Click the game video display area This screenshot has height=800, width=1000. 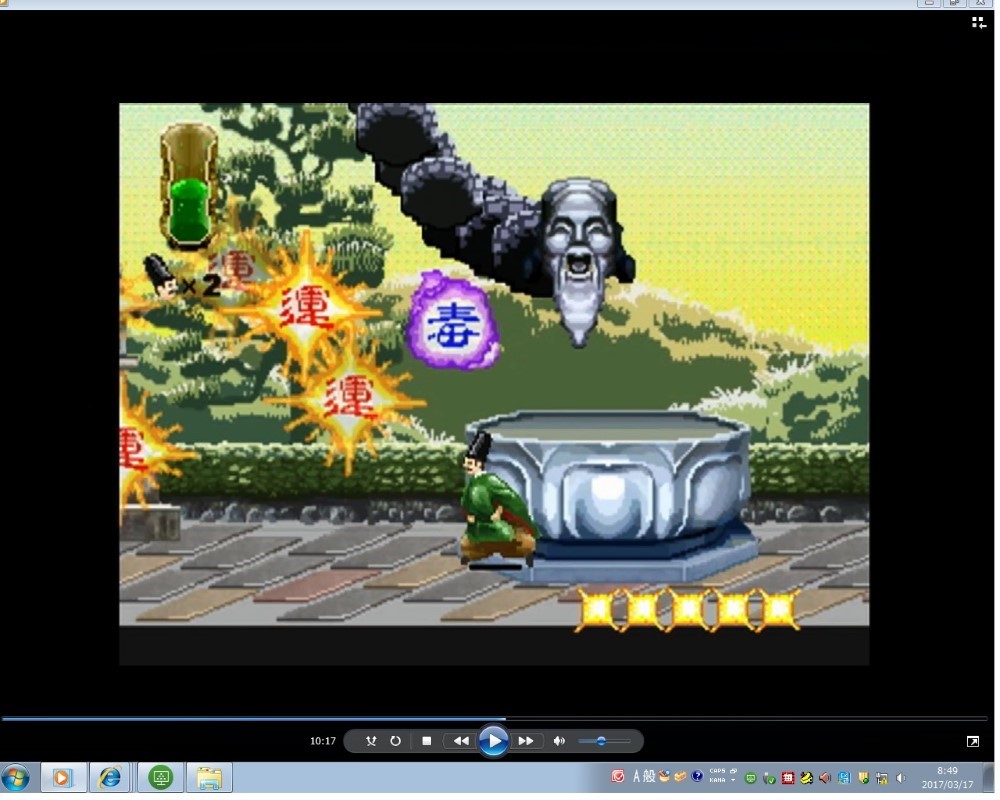(494, 384)
